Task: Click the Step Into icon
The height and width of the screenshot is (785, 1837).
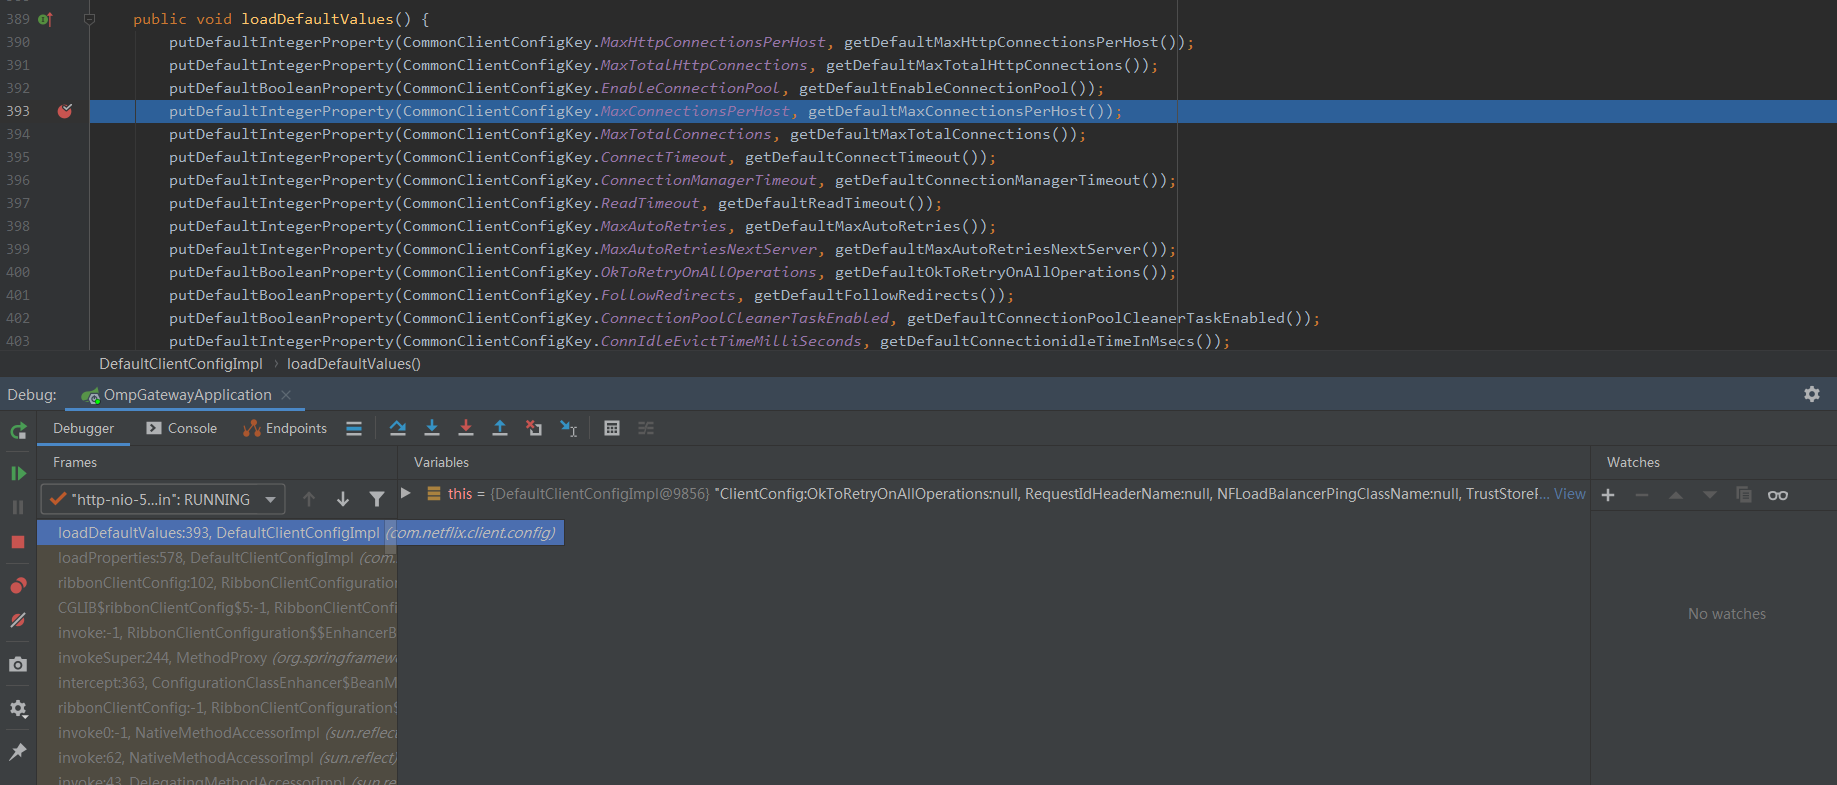Action: pos(432,428)
